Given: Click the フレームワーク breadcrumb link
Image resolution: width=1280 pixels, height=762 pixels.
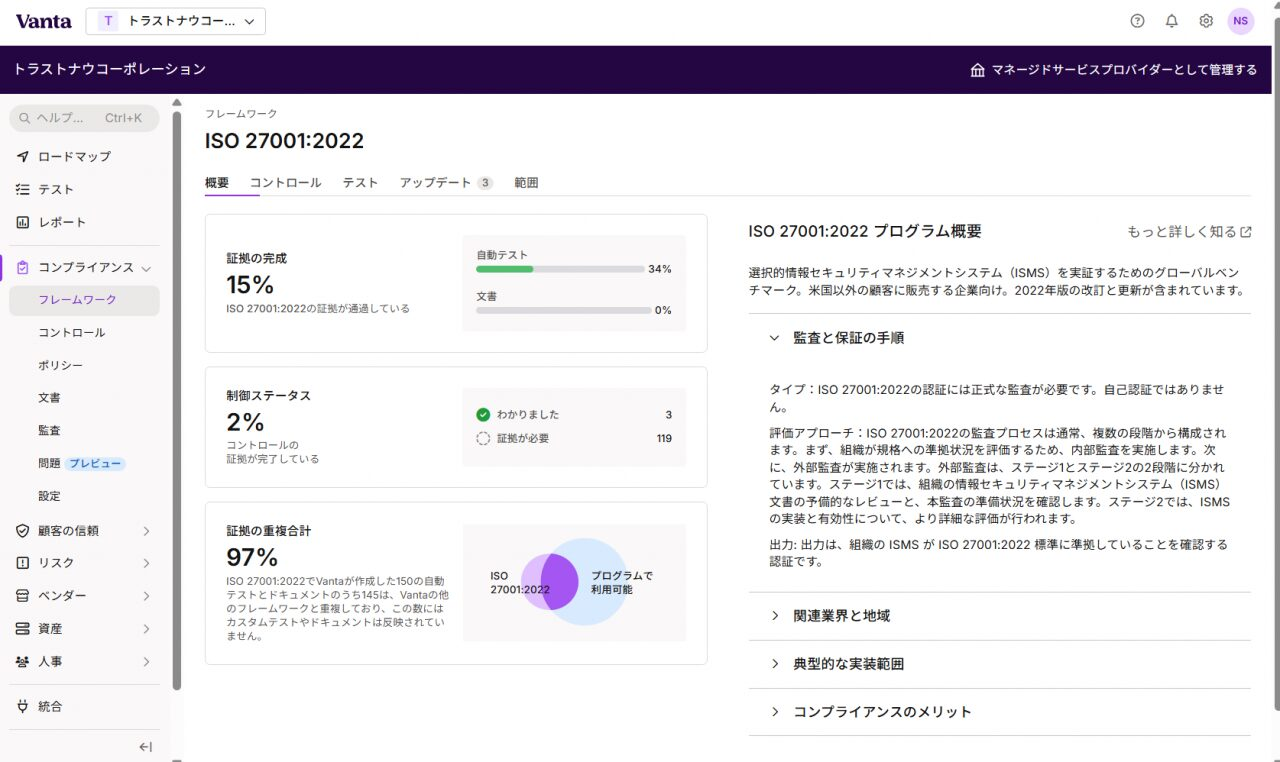Looking at the screenshot, I should coord(241,114).
